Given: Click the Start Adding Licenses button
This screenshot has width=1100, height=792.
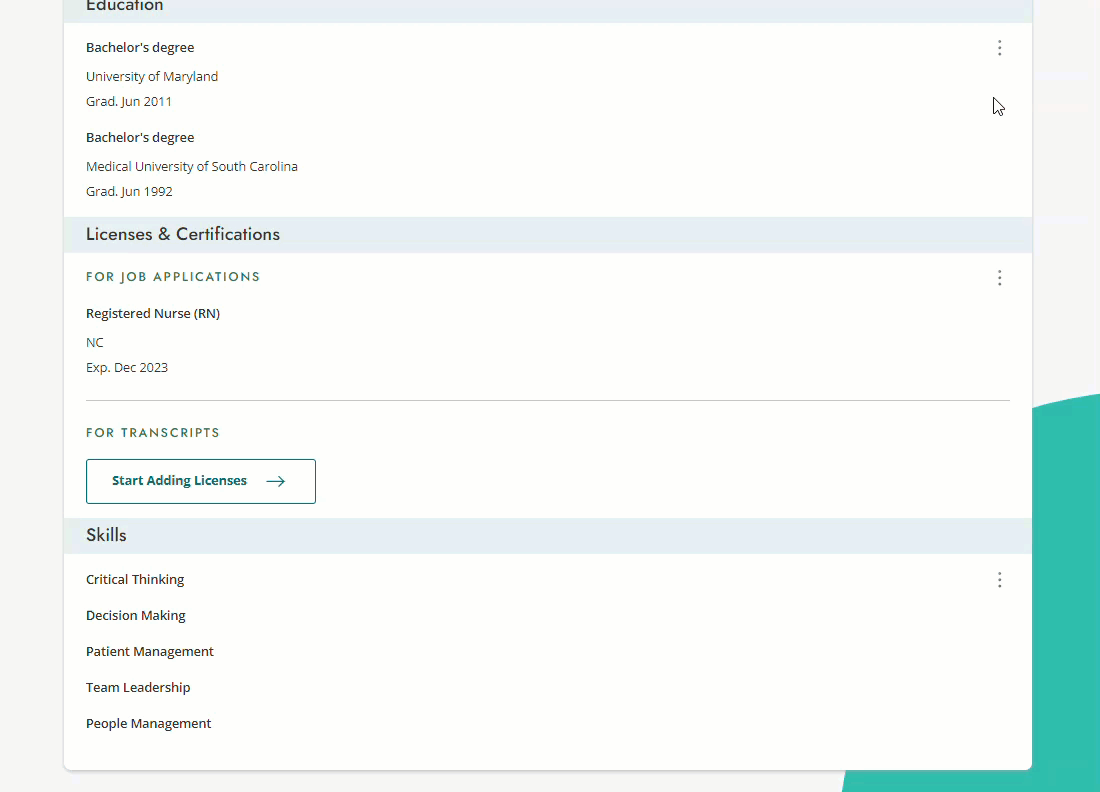Looking at the screenshot, I should click(x=200, y=481).
